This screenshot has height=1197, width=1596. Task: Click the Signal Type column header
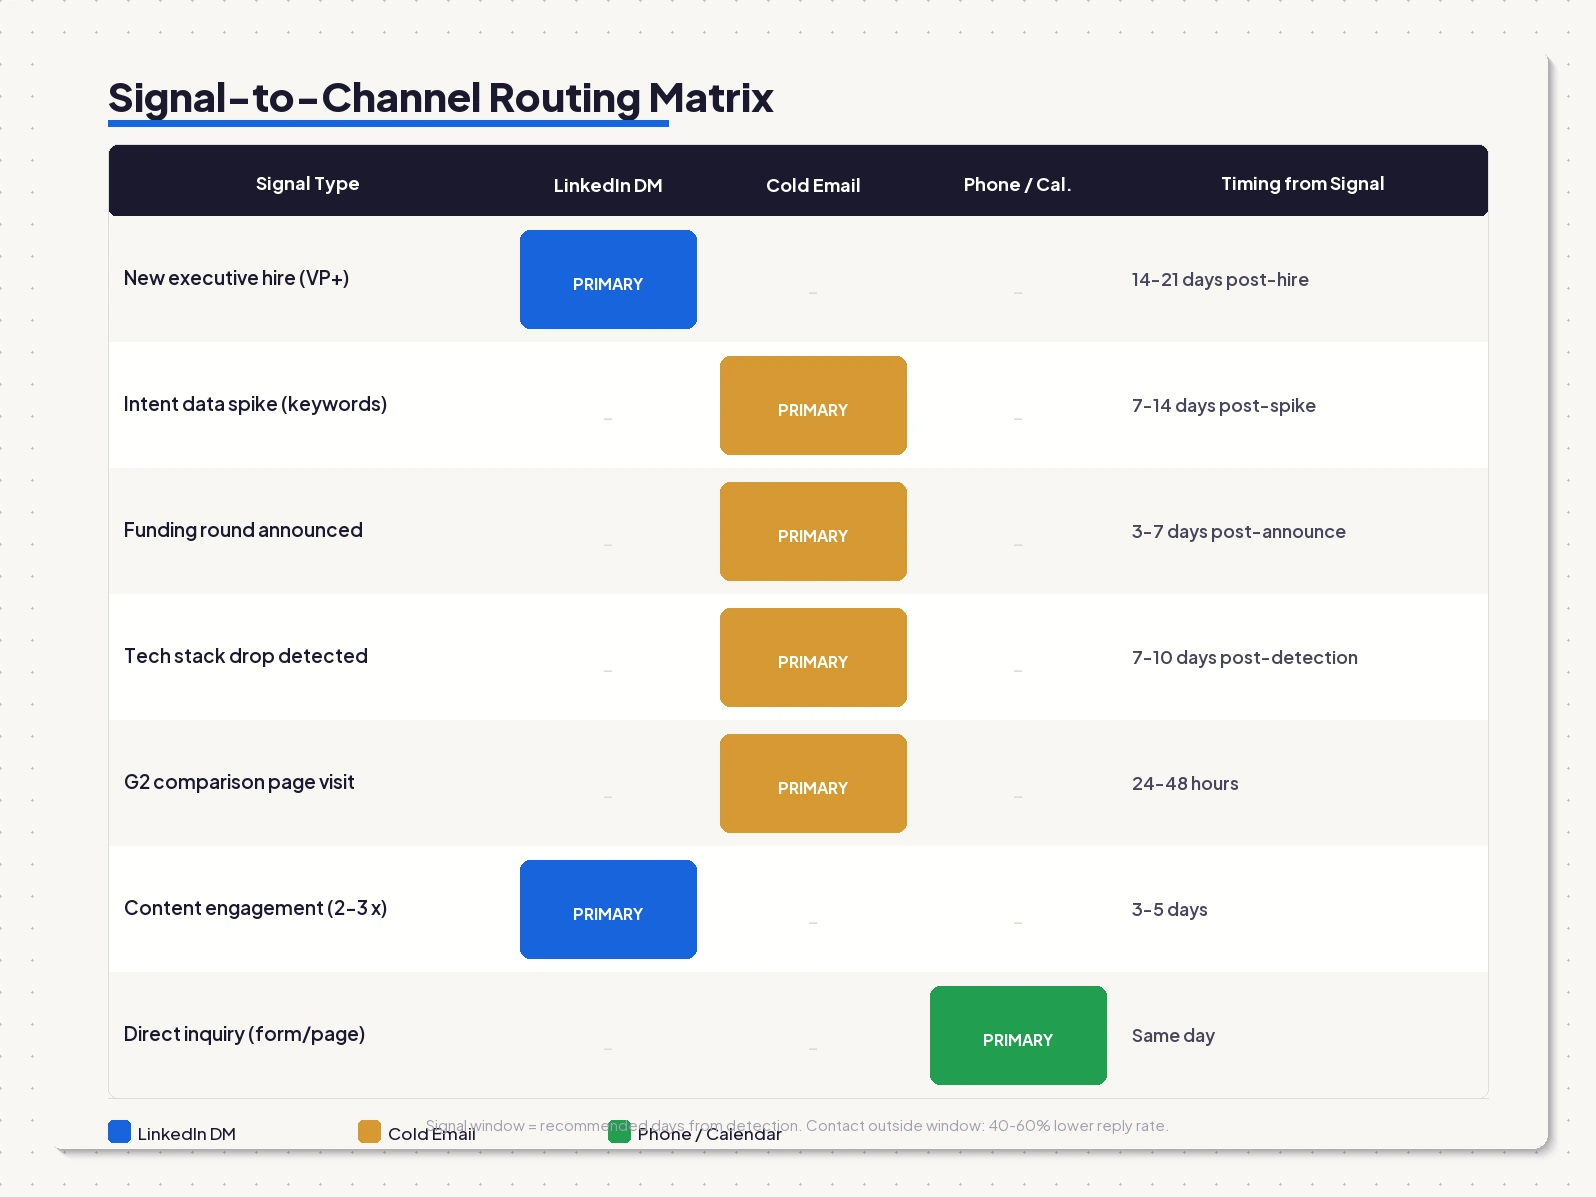tap(307, 184)
